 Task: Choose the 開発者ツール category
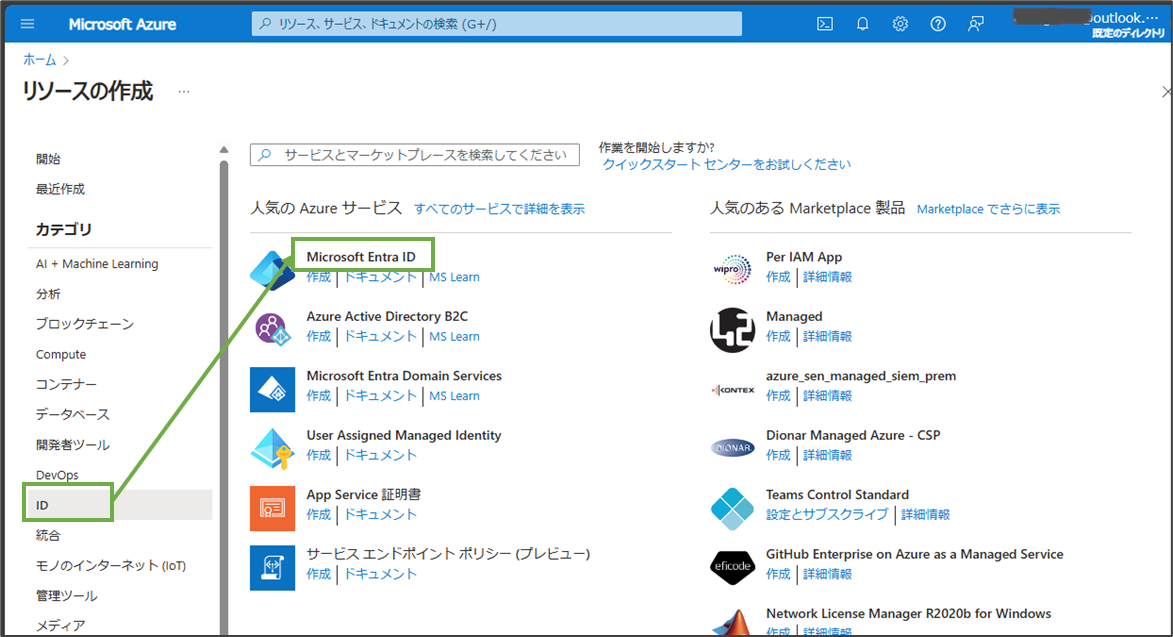tap(73, 445)
